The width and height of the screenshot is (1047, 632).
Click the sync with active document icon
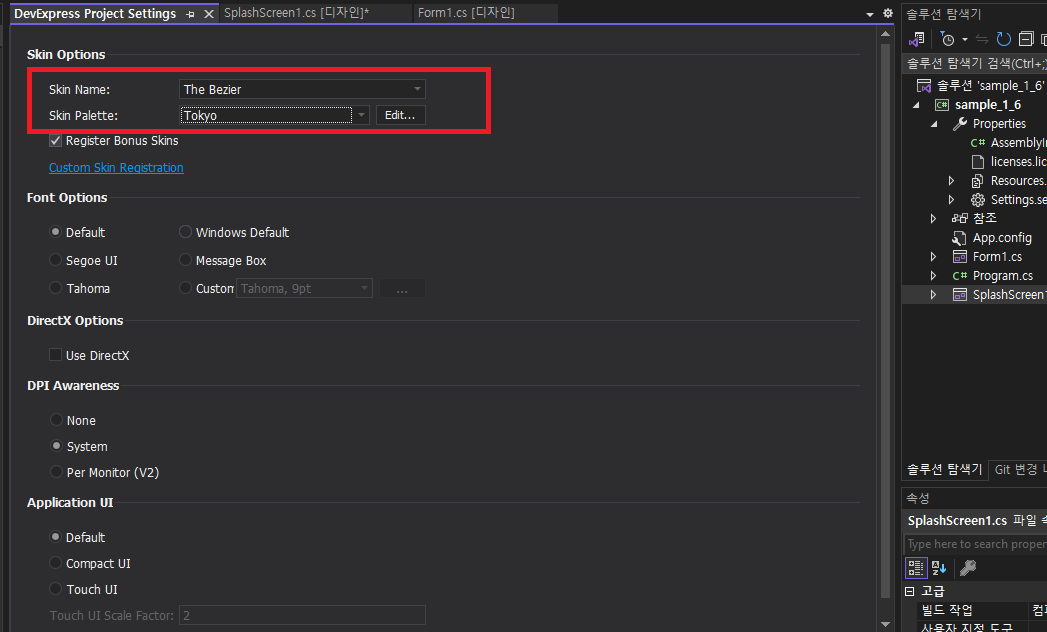point(982,39)
